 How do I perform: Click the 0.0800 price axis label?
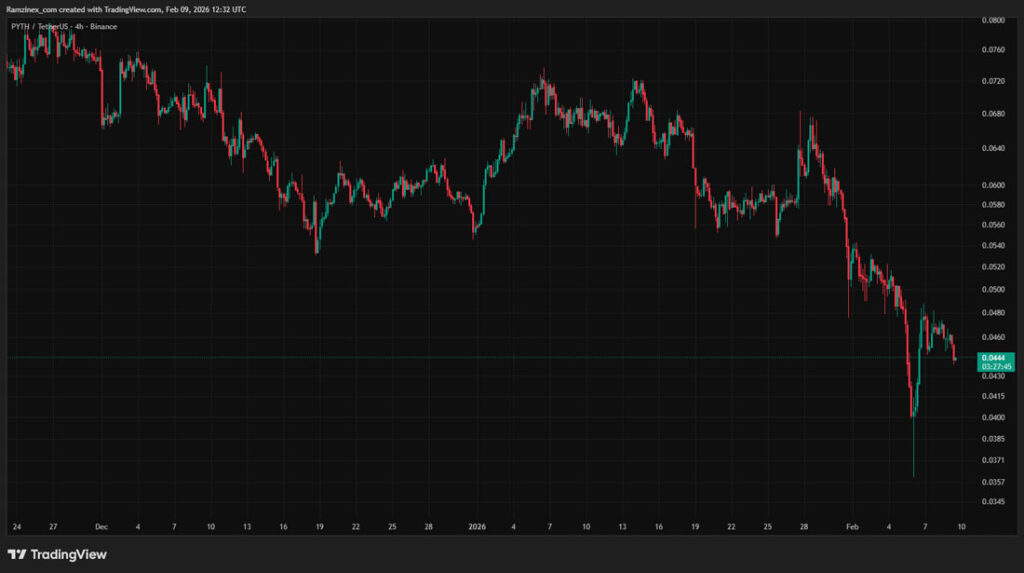tap(993, 20)
